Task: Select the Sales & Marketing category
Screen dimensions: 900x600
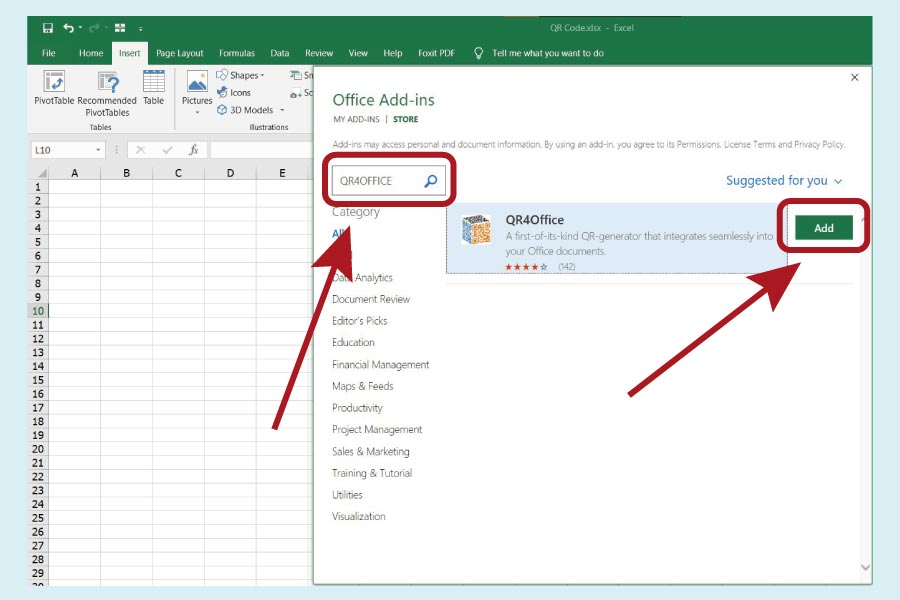Action: (370, 451)
